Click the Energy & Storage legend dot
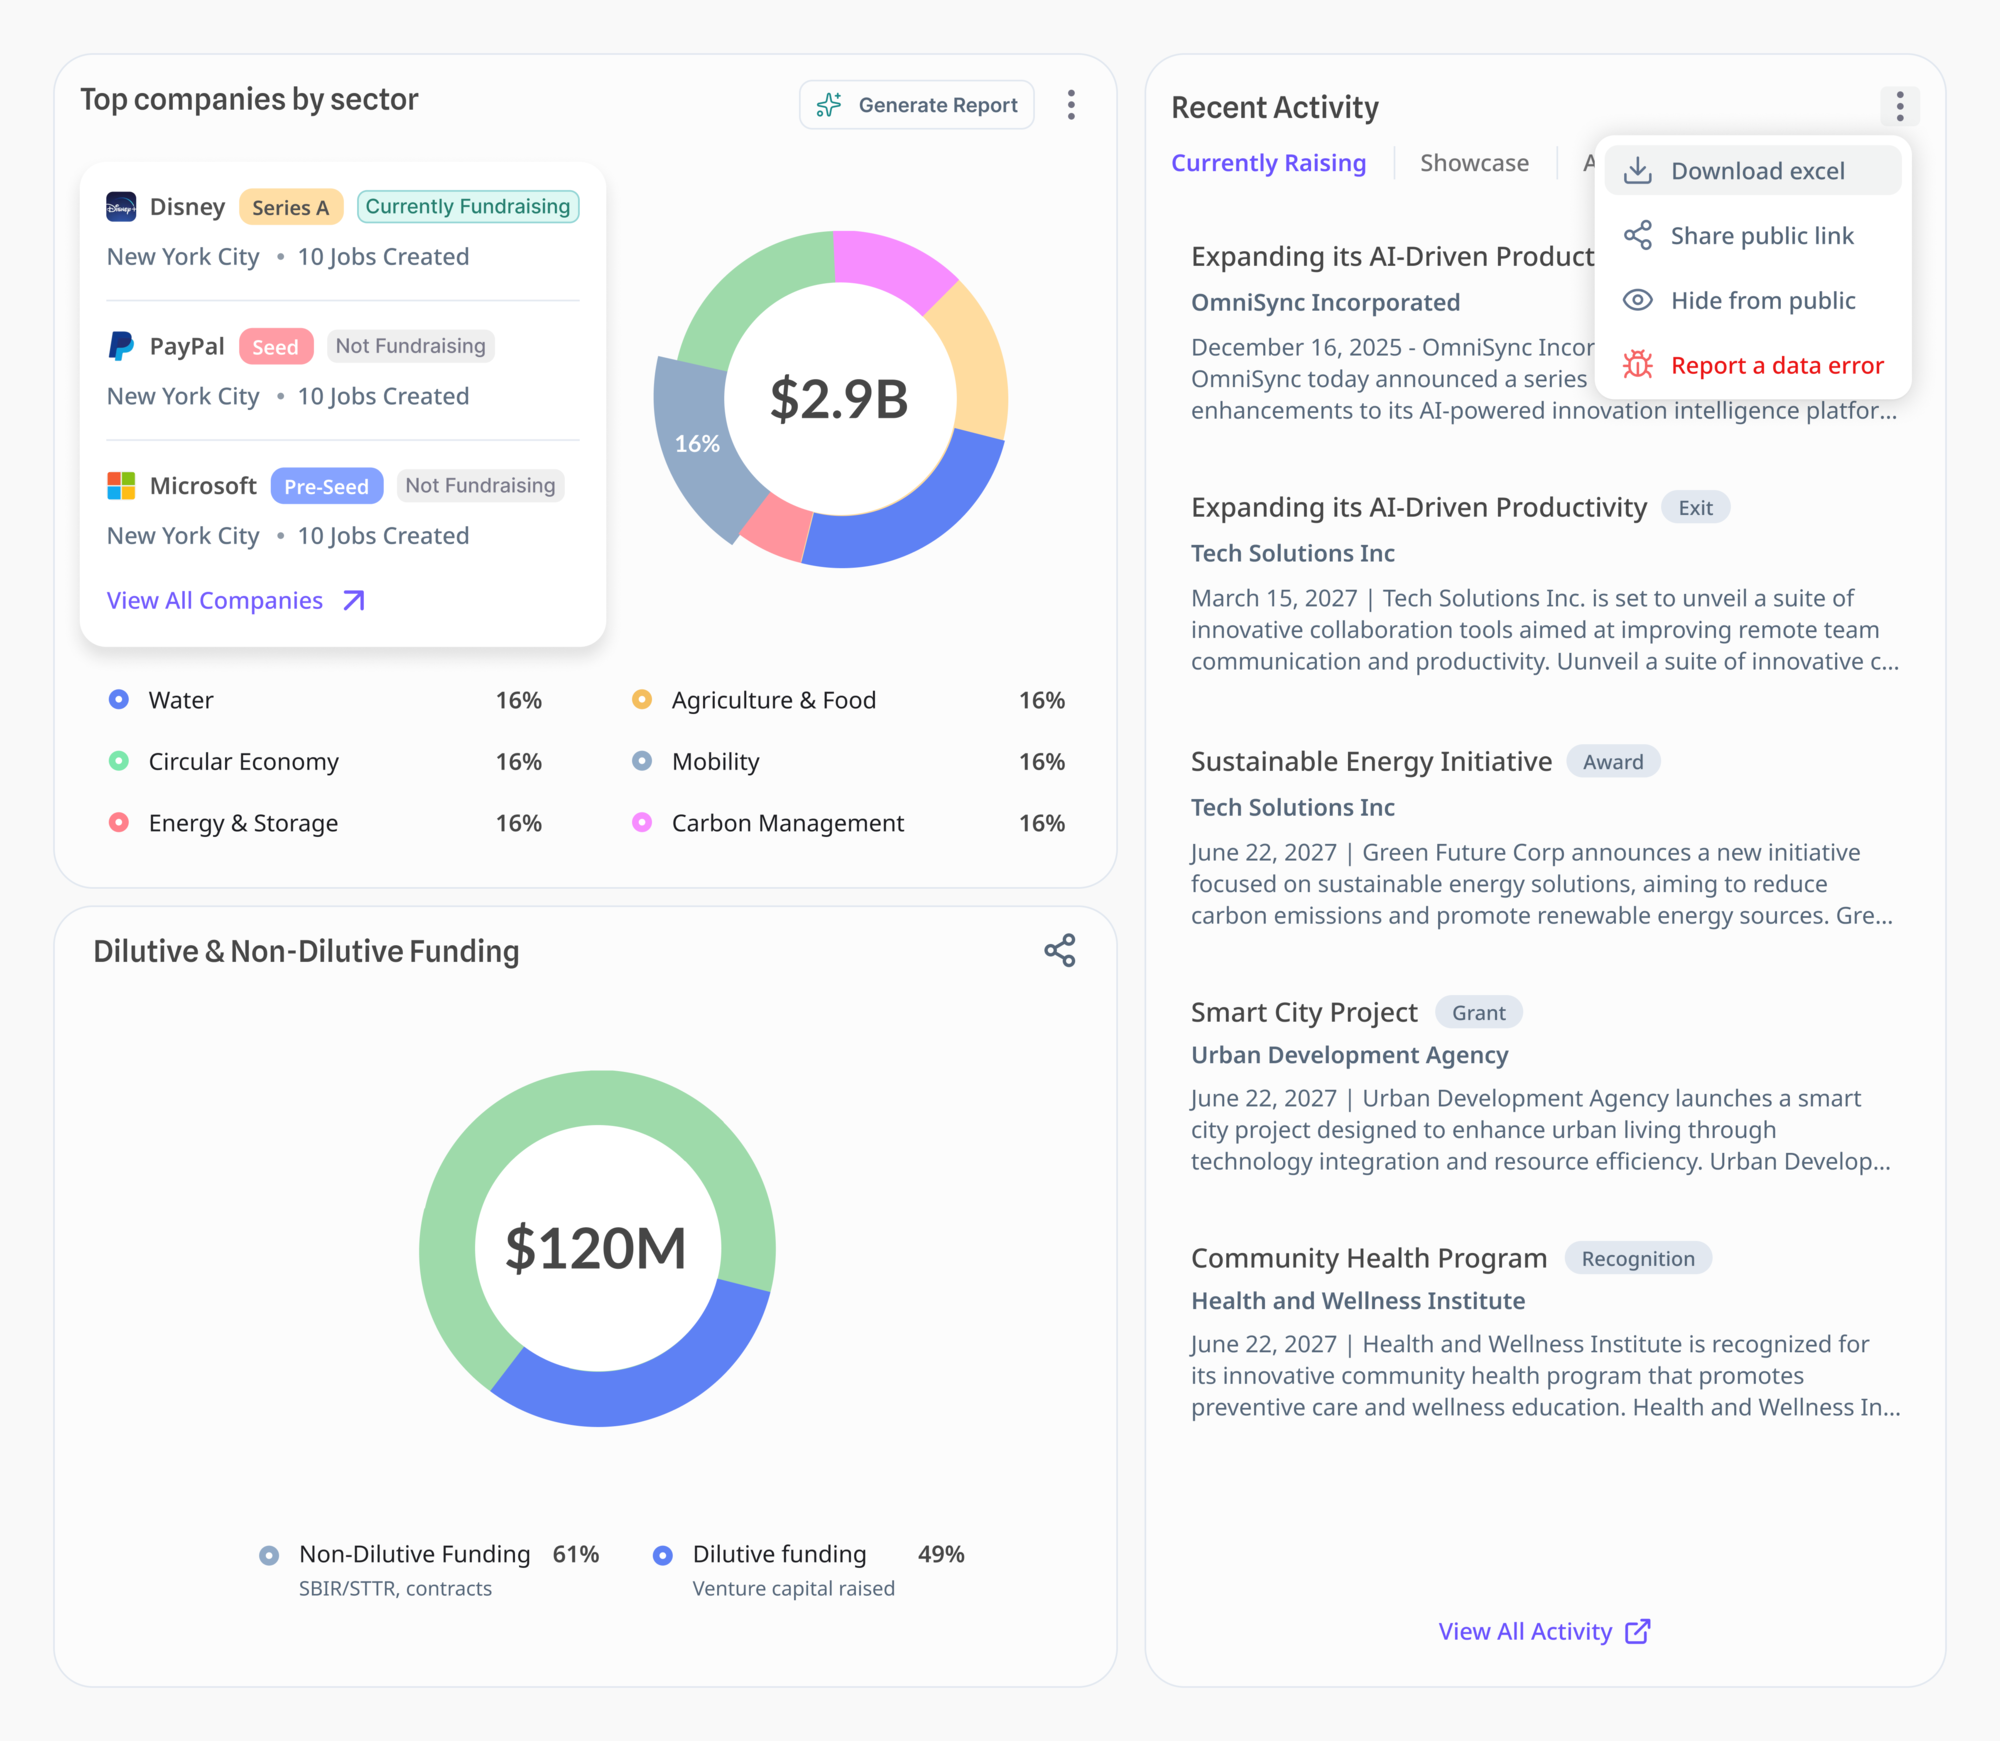This screenshot has height=1741, width=2000. click(x=119, y=823)
